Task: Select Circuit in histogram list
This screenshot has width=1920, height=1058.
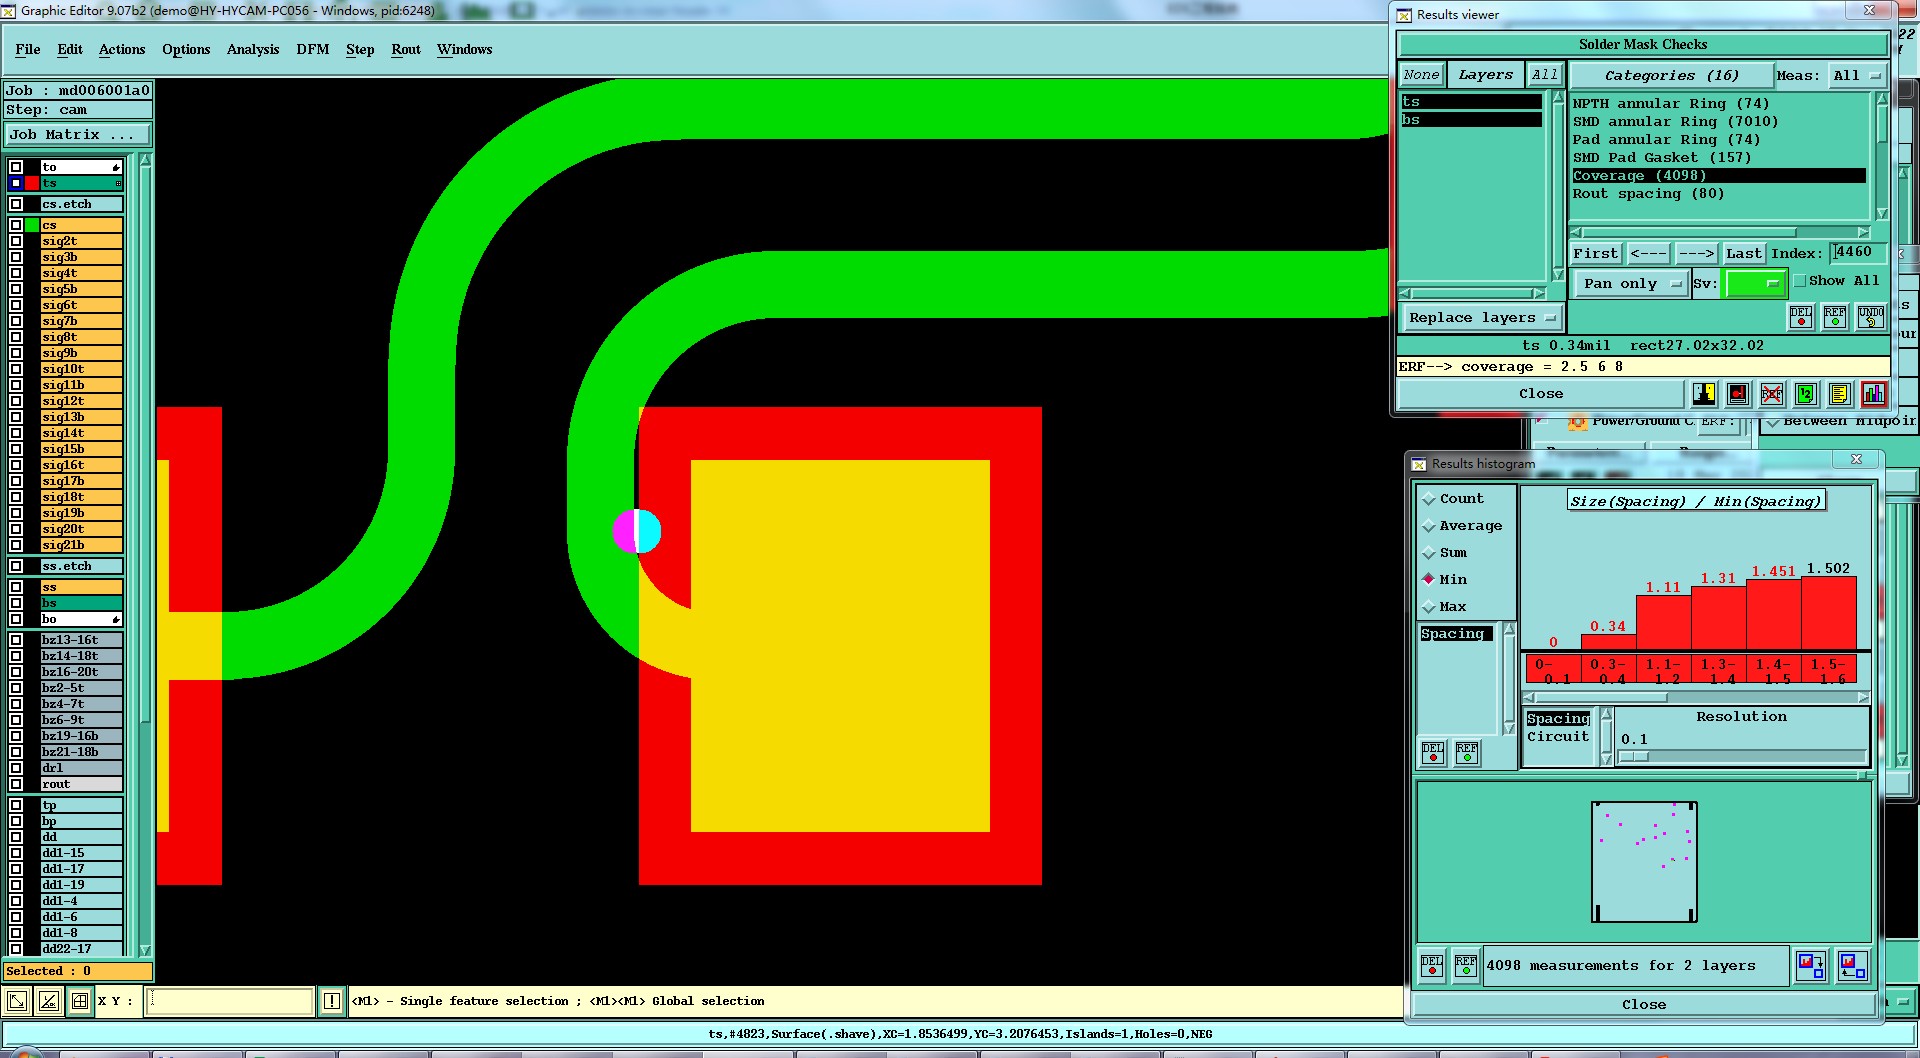Action: (1557, 737)
